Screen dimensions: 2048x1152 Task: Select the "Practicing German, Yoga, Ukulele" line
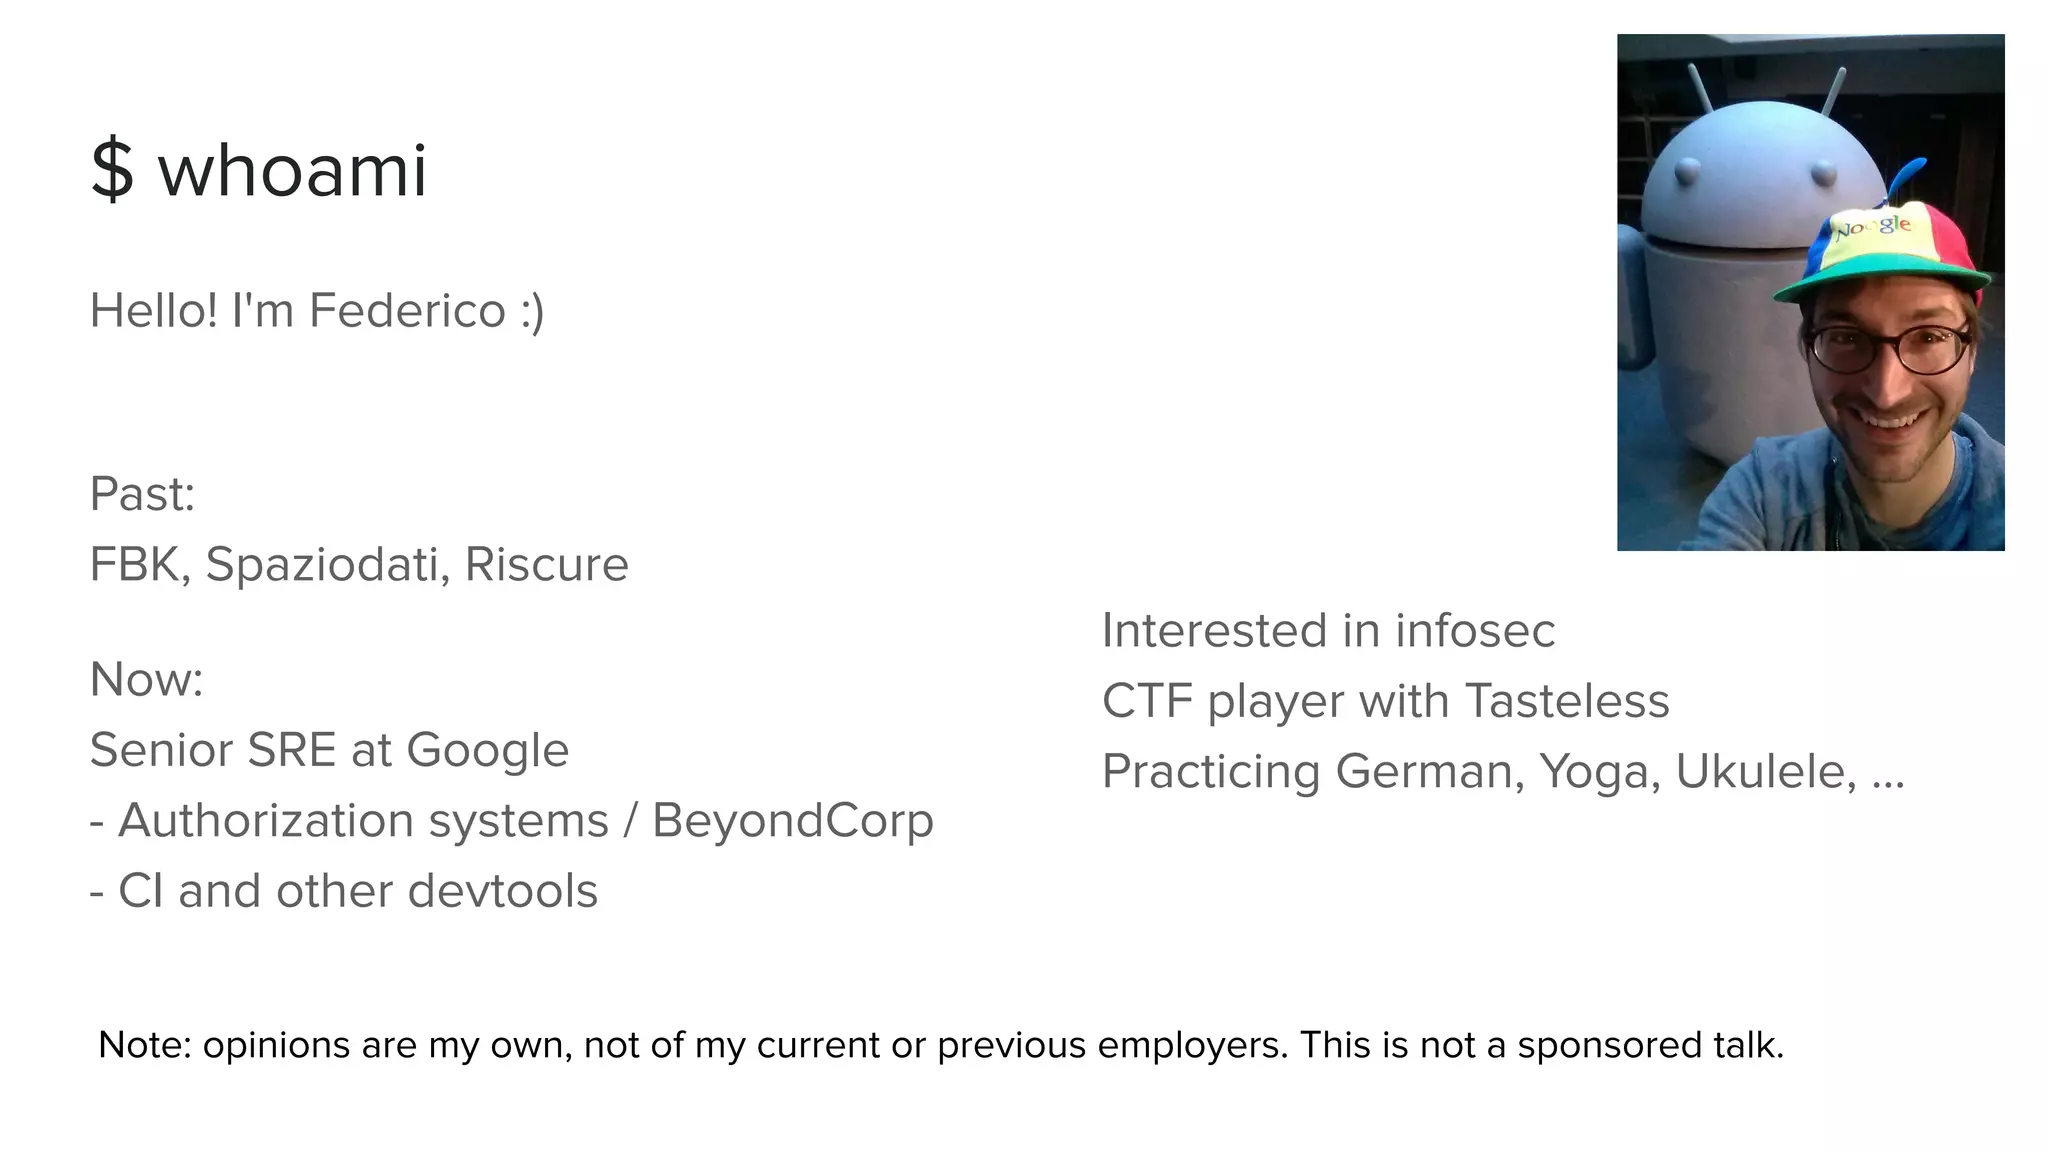[1503, 772]
